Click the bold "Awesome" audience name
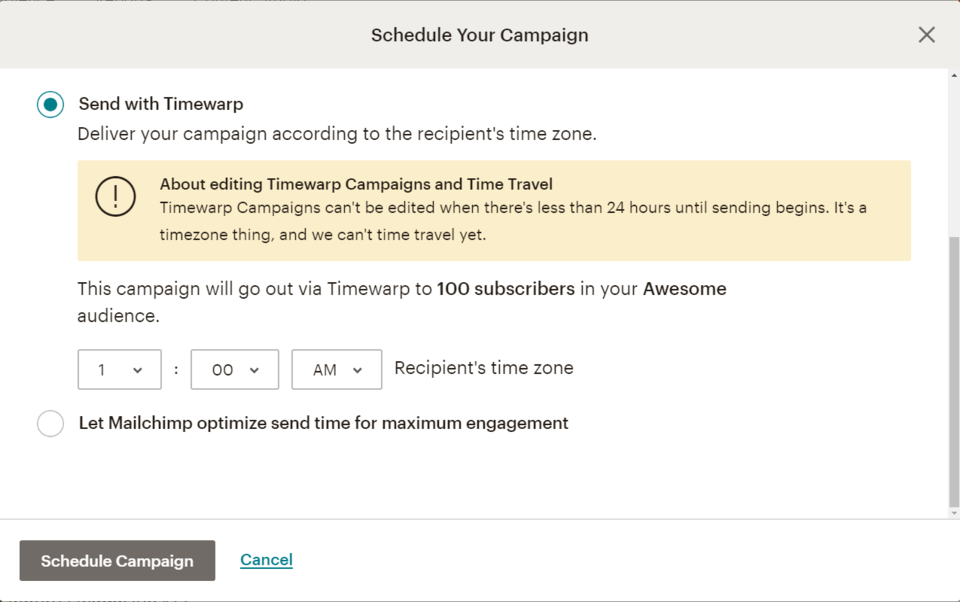Viewport: 960px width, 602px height. [685, 289]
